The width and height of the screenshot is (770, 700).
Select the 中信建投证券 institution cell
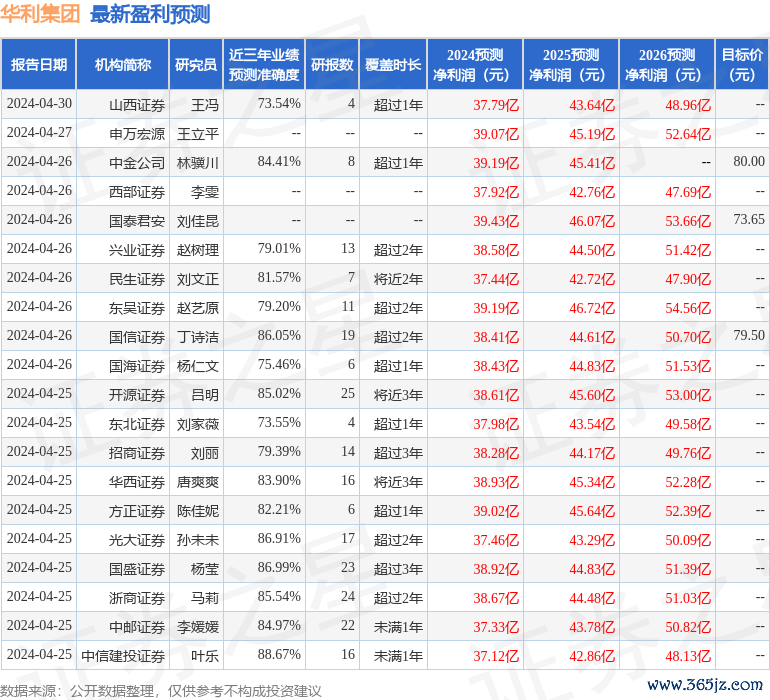point(123,656)
